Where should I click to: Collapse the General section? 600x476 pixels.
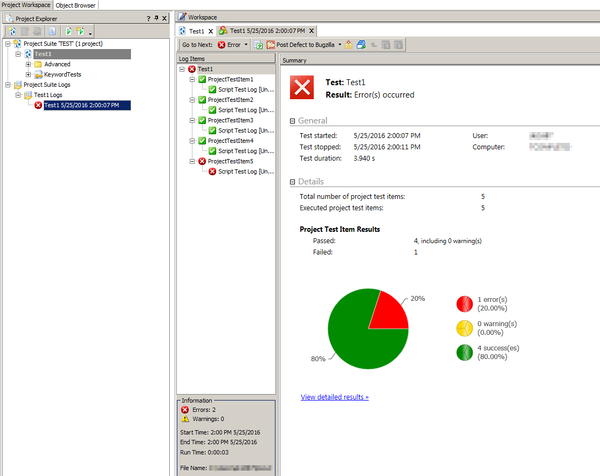pos(292,121)
